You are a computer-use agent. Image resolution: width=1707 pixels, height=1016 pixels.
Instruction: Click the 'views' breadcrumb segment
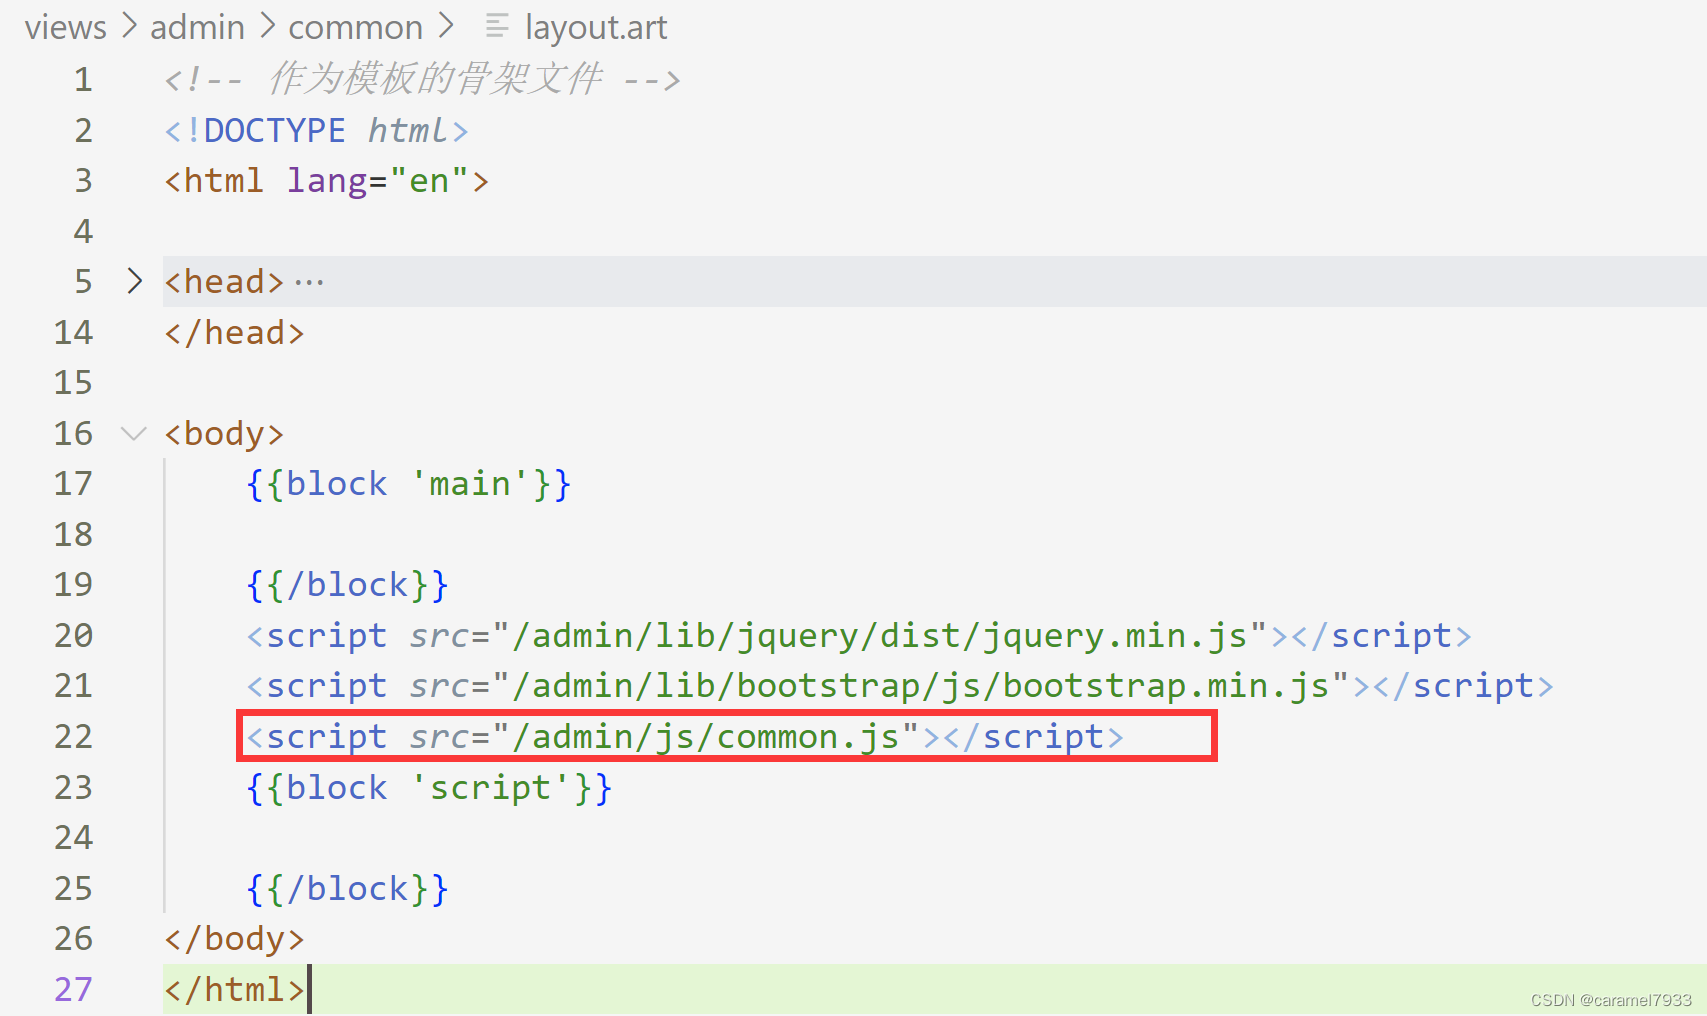pyautogui.click(x=65, y=28)
